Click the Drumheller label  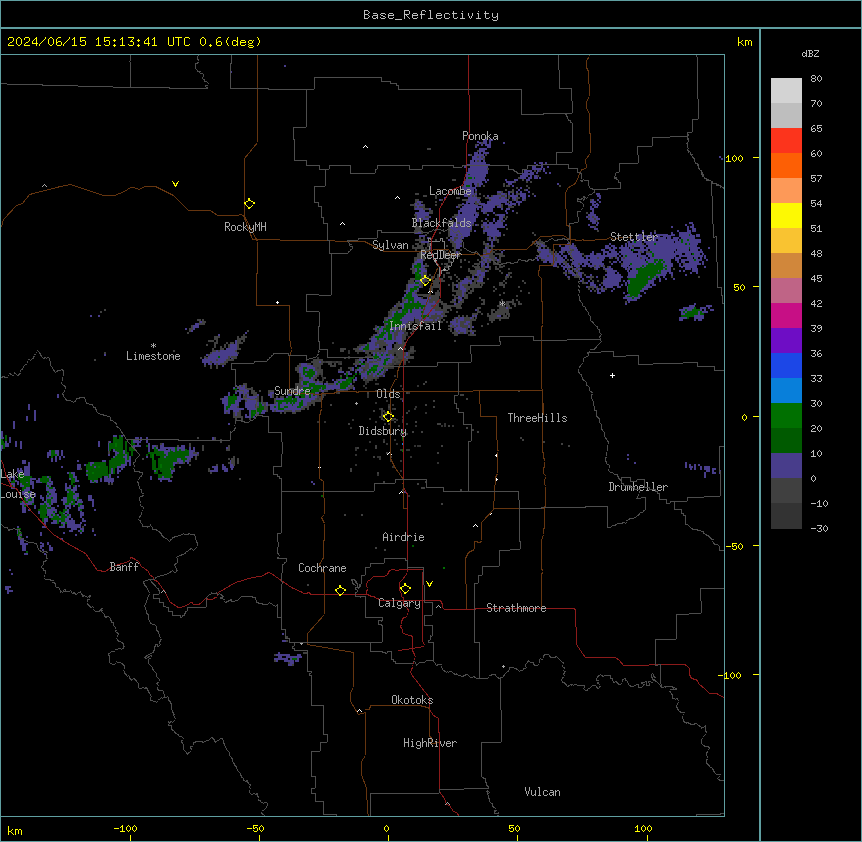[638, 487]
